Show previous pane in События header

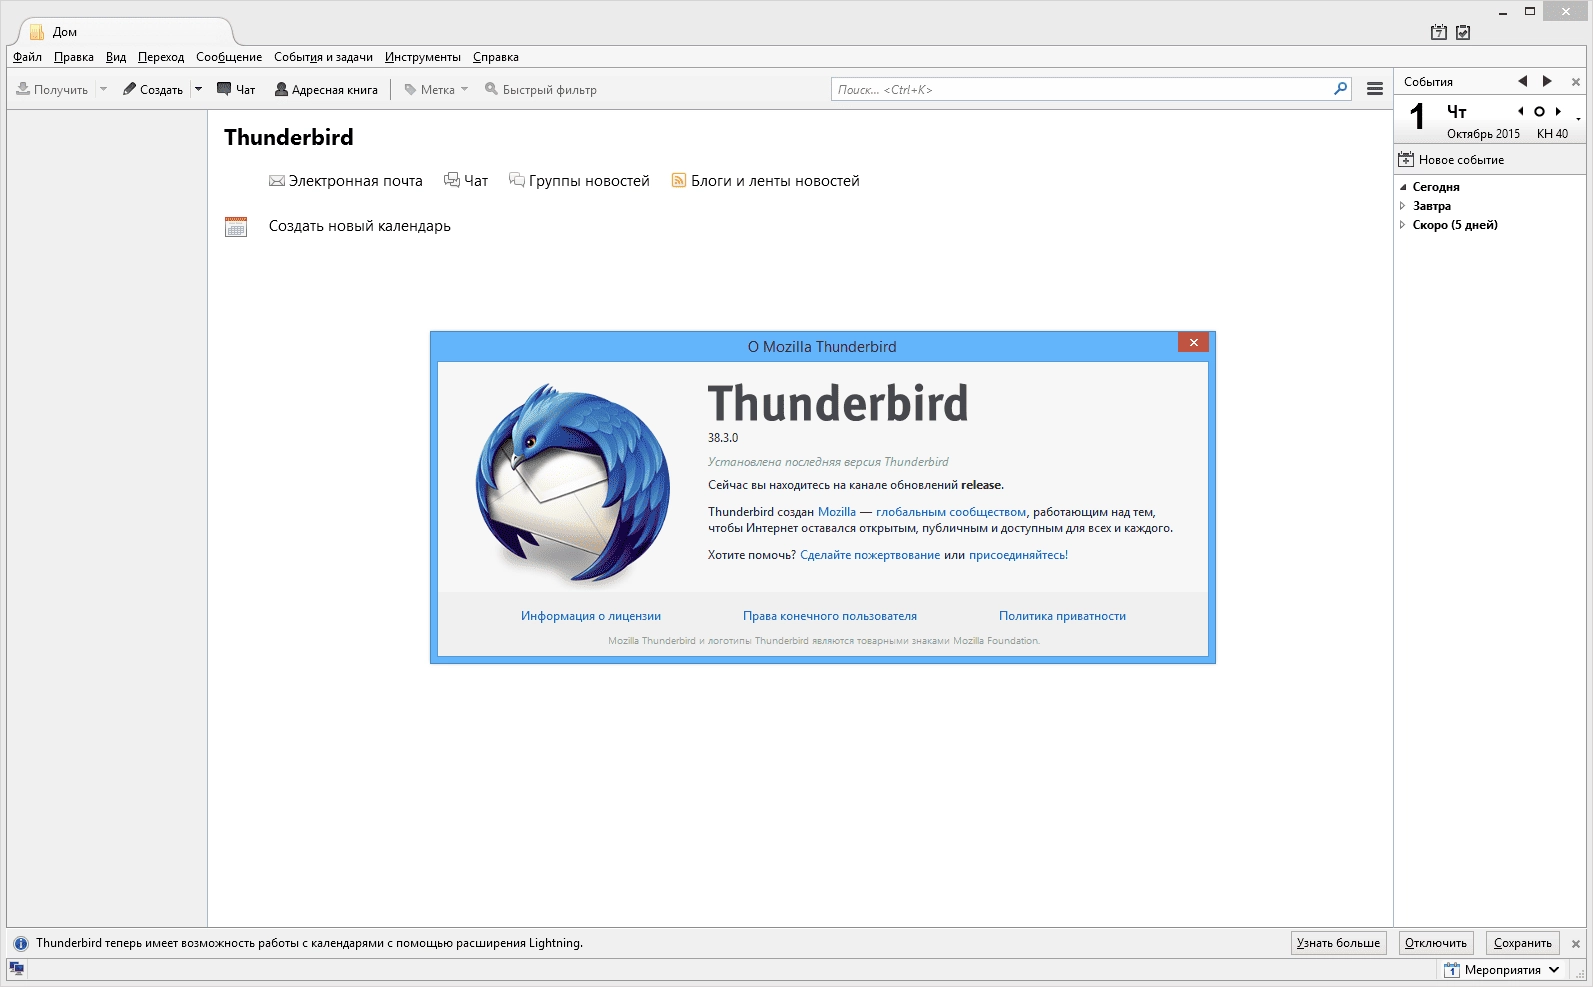point(1523,81)
